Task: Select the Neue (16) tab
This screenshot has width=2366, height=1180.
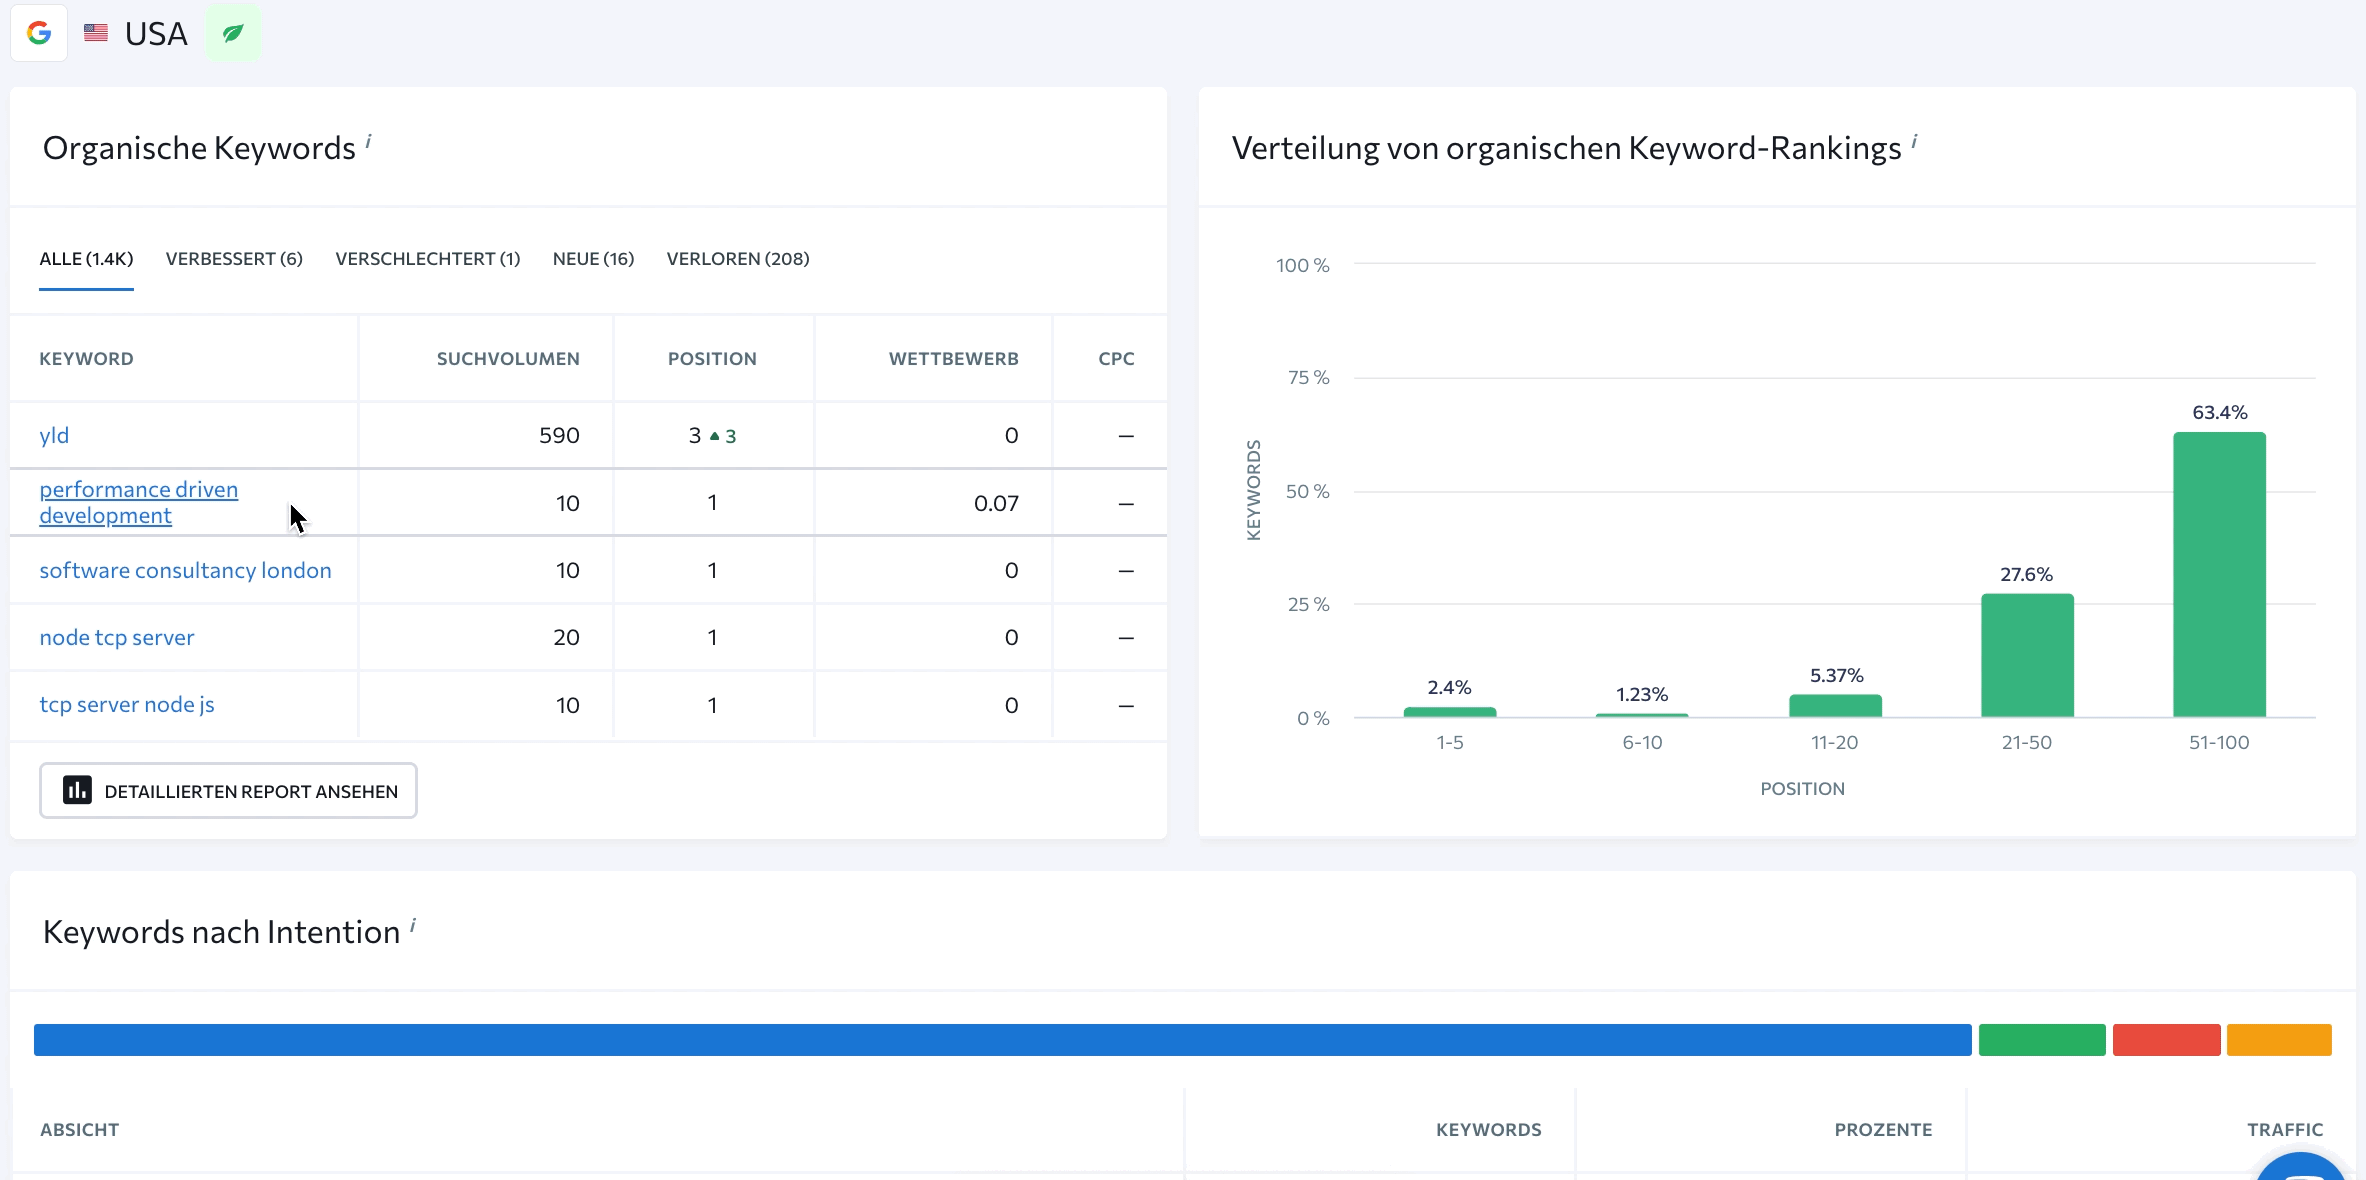Action: (593, 259)
